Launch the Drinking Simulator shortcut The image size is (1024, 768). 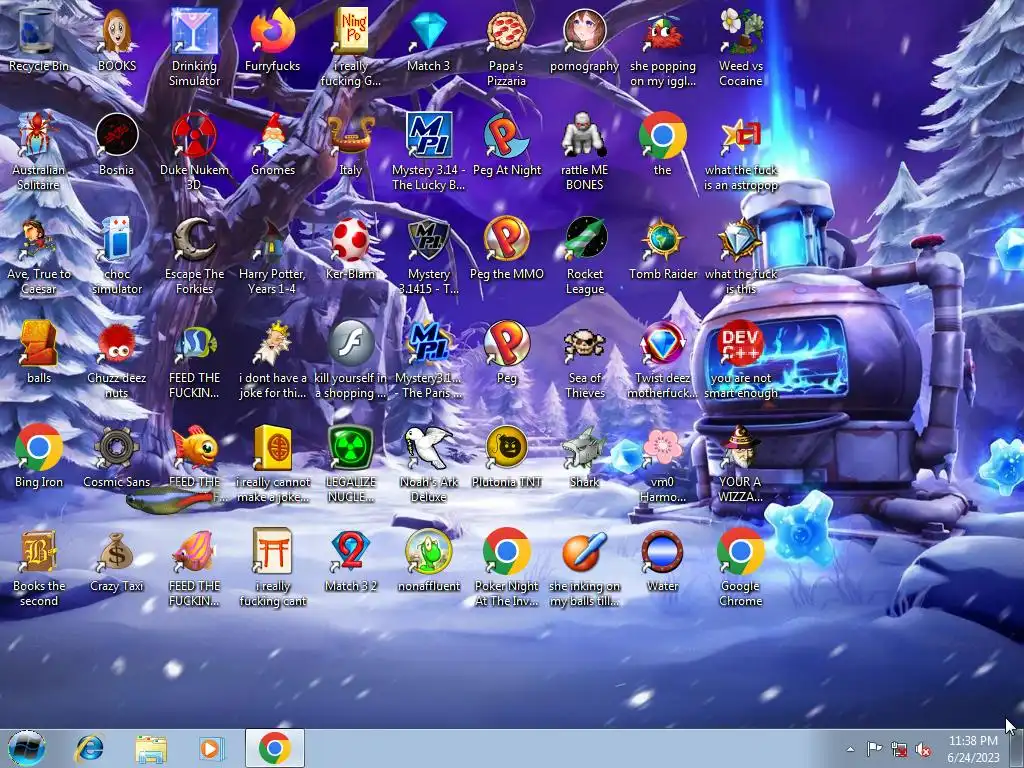(194, 47)
